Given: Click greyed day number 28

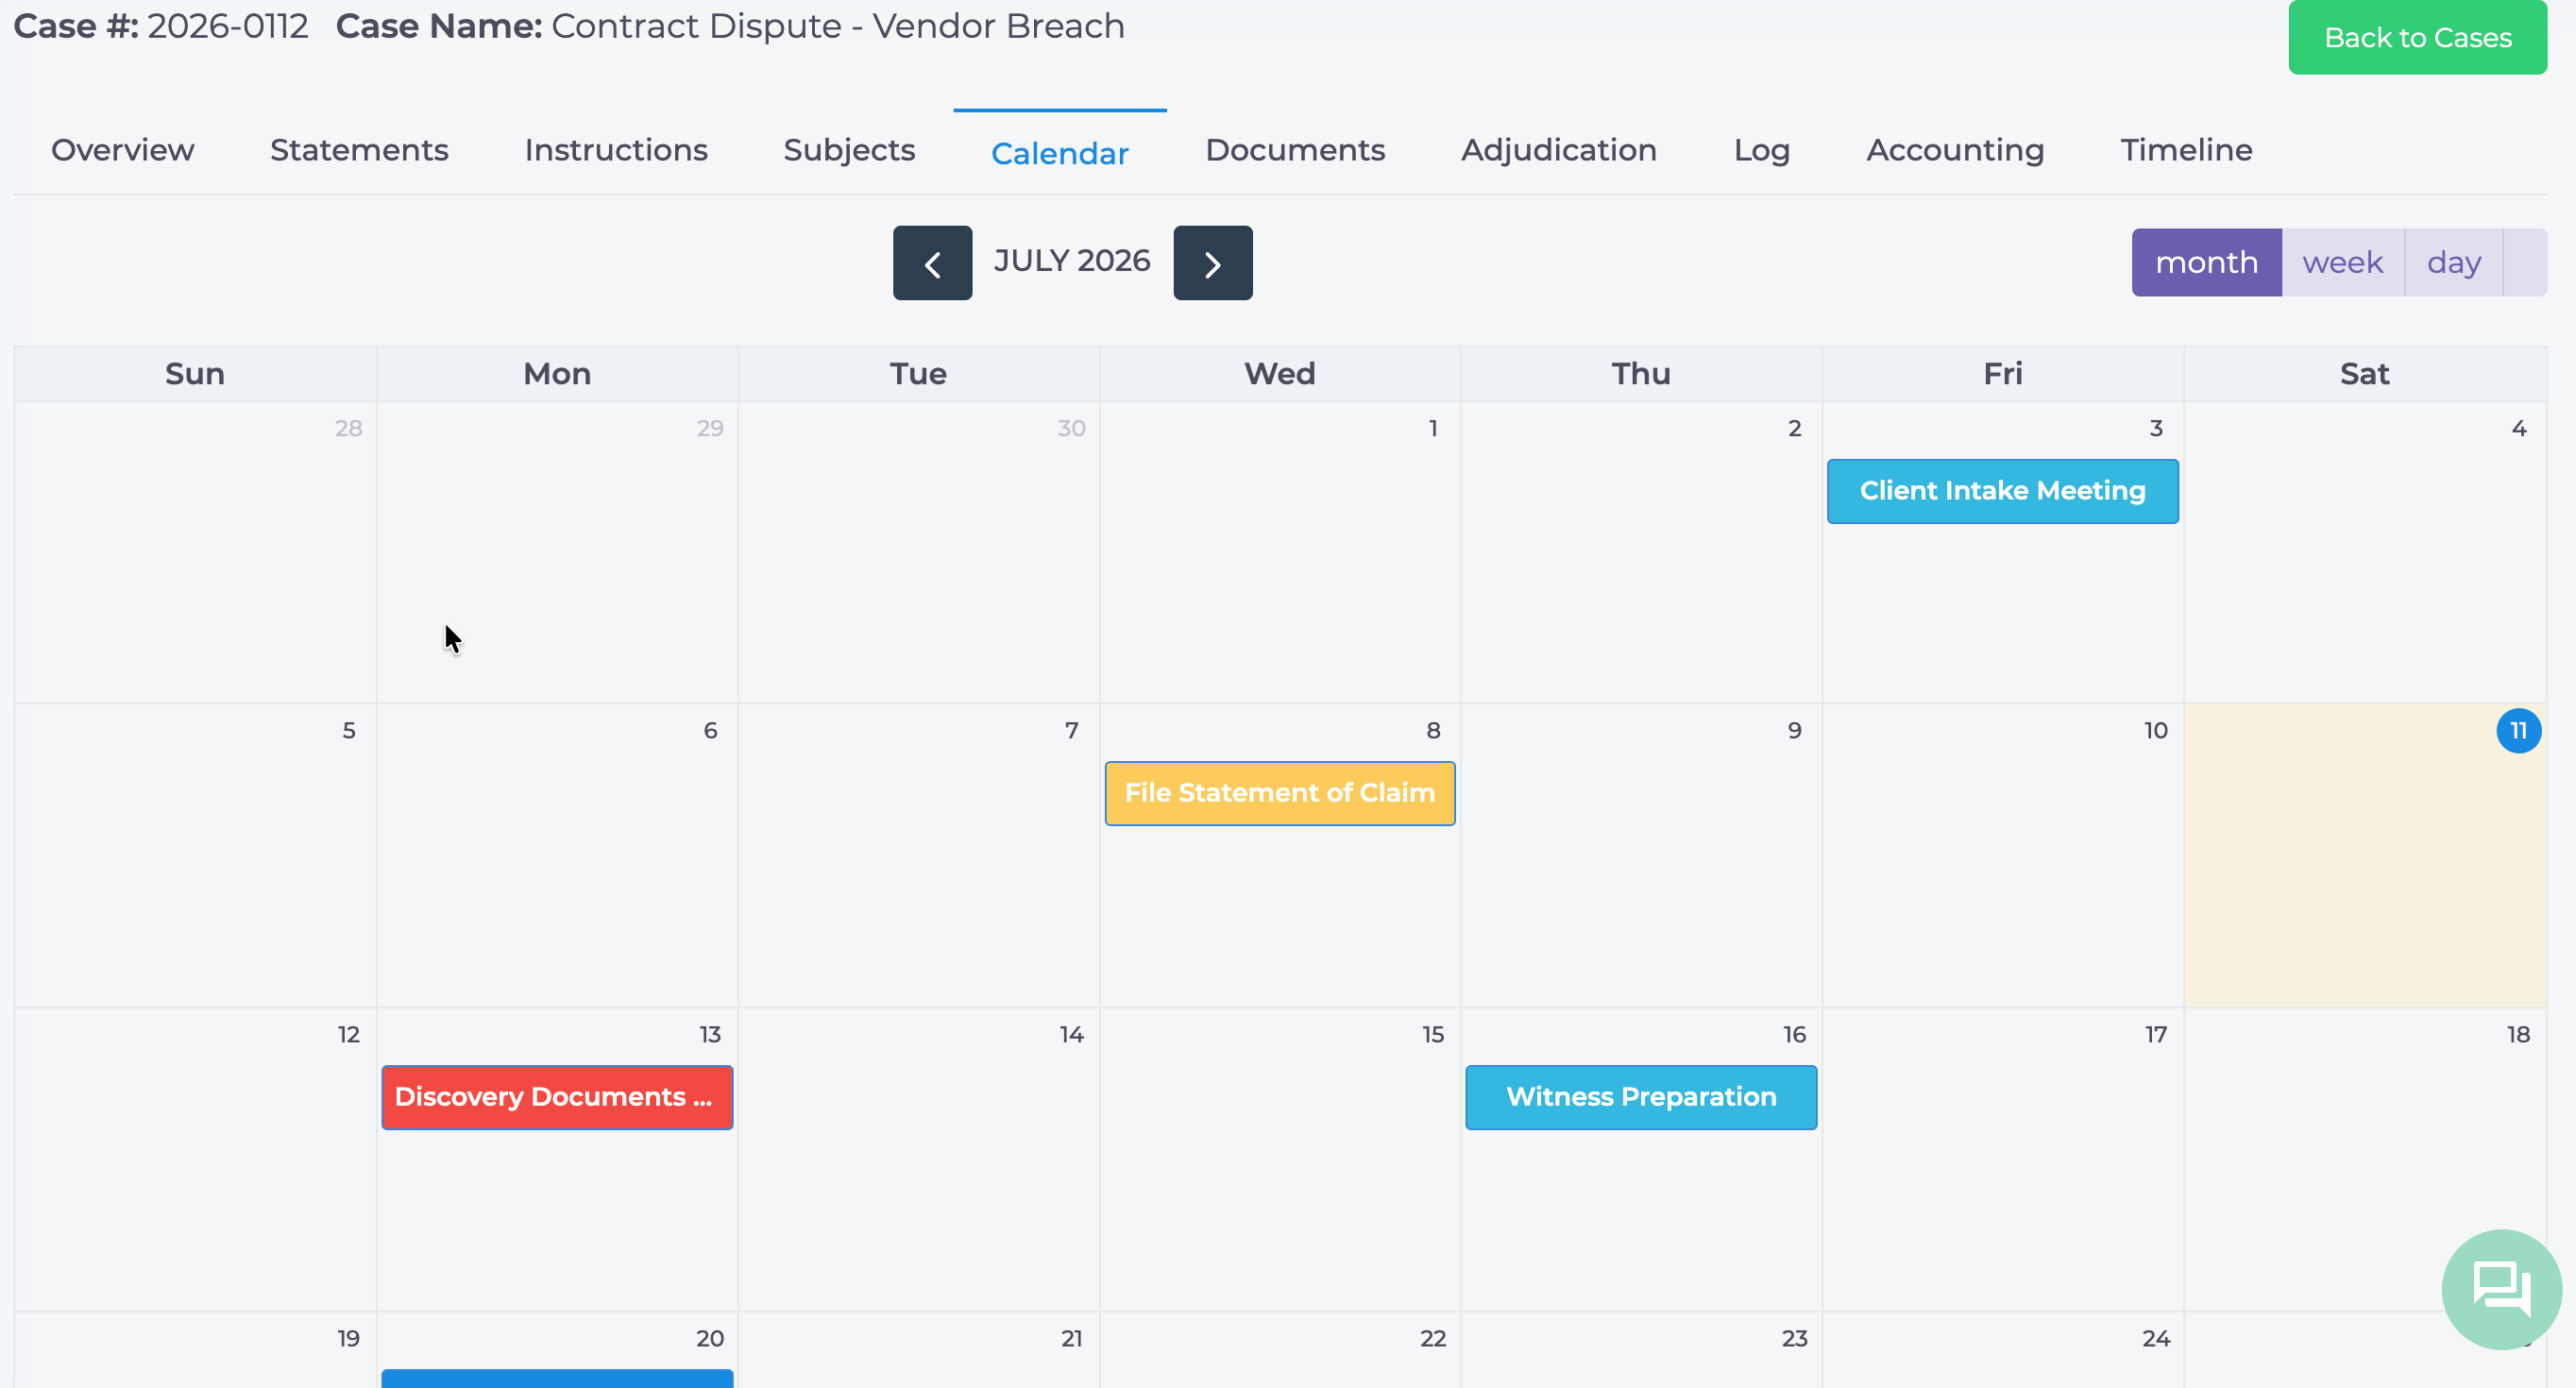Looking at the screenshot, I should pos(348,428).
